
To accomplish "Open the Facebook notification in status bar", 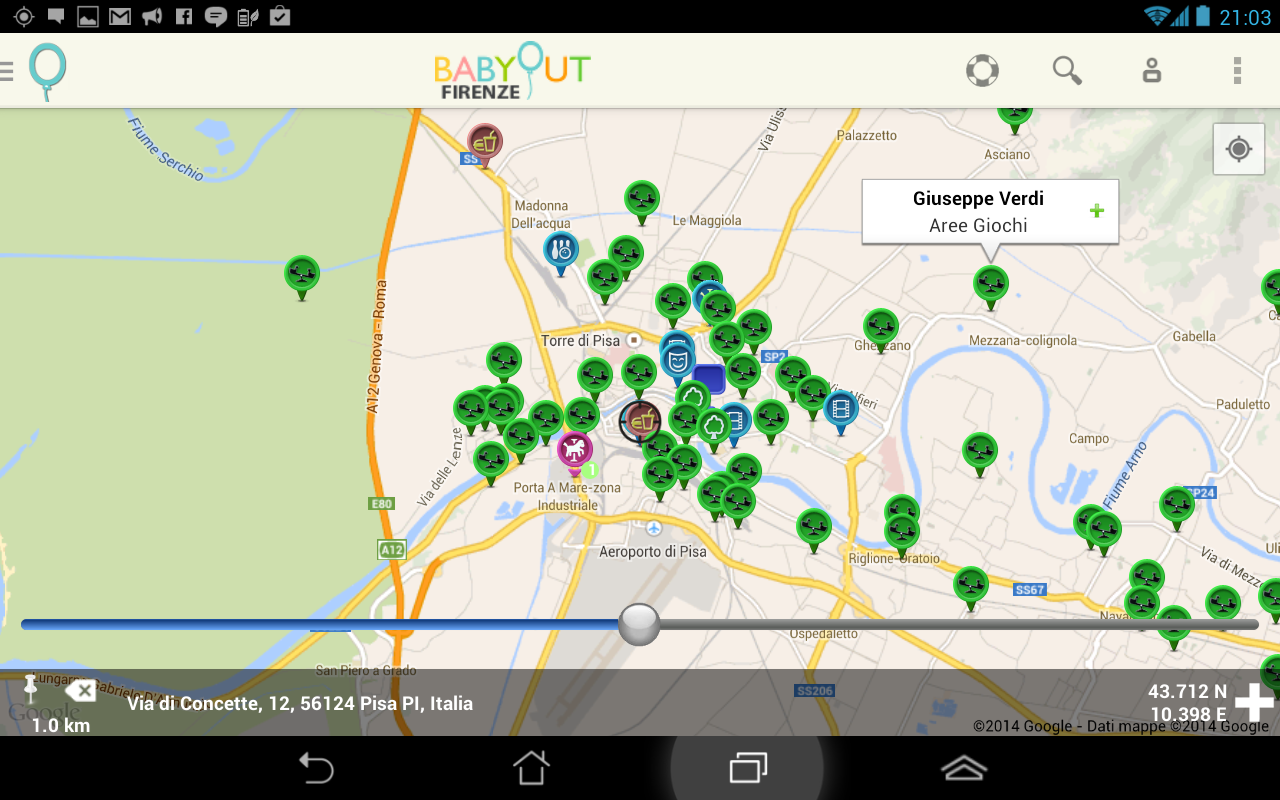I will [x=183, y=16].
